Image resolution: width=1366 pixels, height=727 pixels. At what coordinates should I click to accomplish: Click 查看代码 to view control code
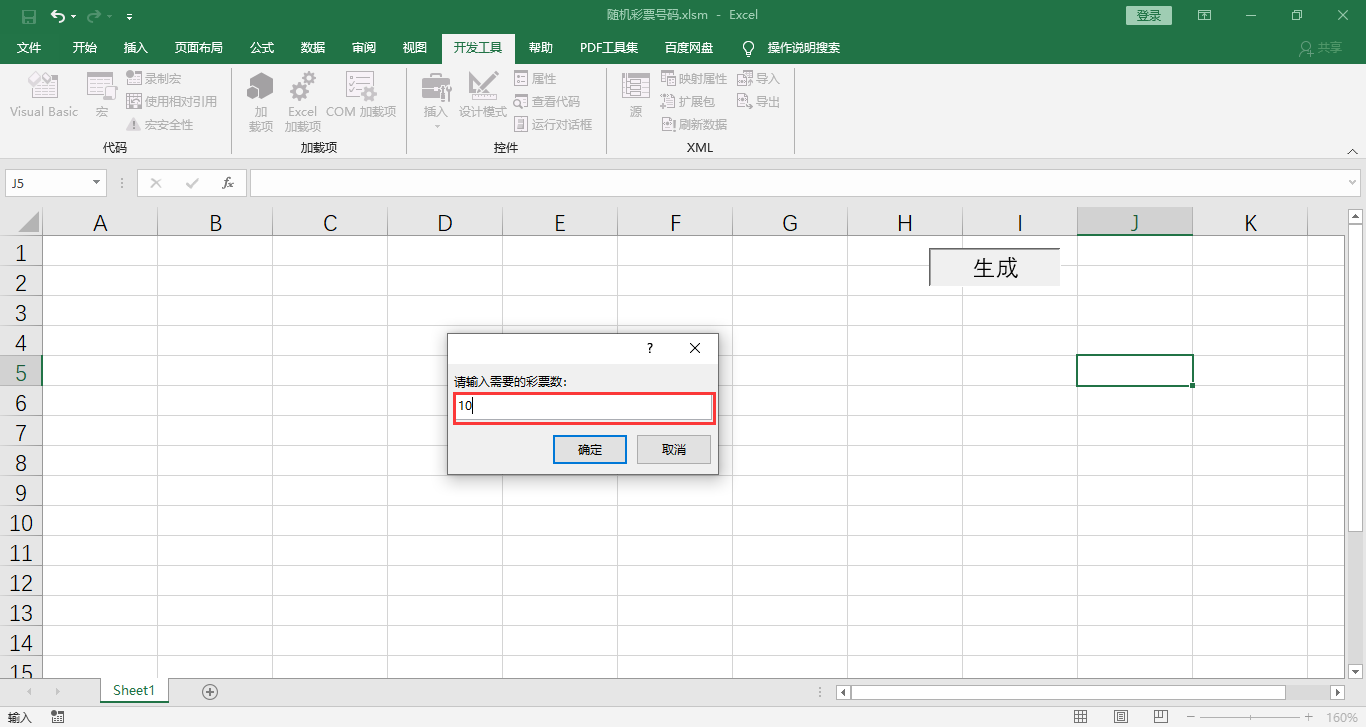pyautogui.click(x=550, y=101)
